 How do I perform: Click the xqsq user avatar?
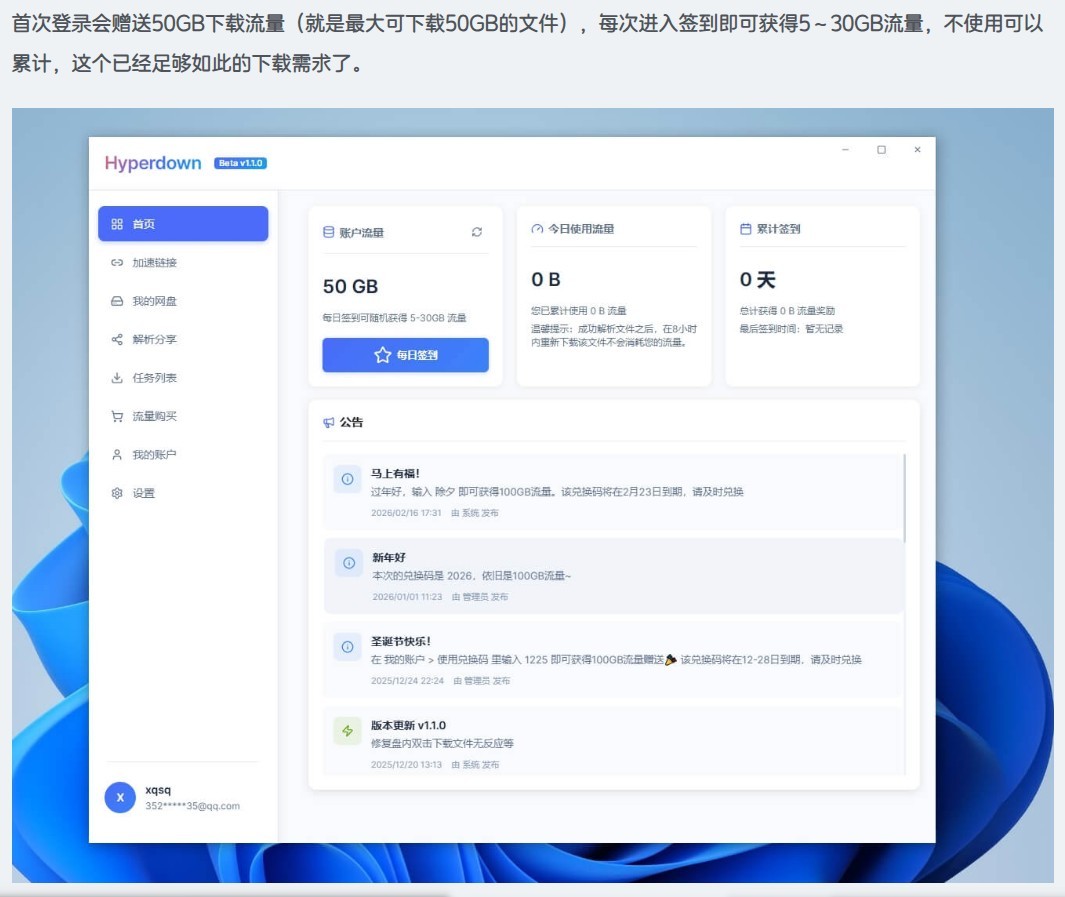[x=120, y=797]
